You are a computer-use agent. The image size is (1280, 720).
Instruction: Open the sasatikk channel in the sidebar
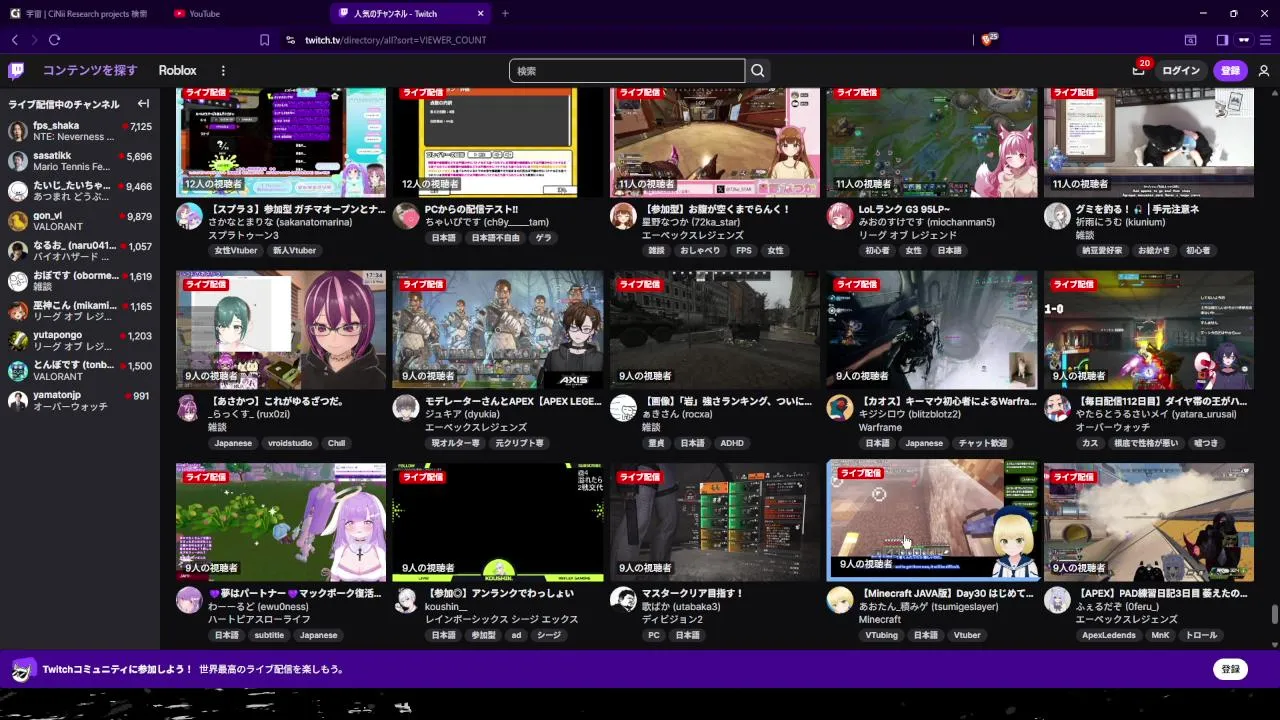(80, 161)
